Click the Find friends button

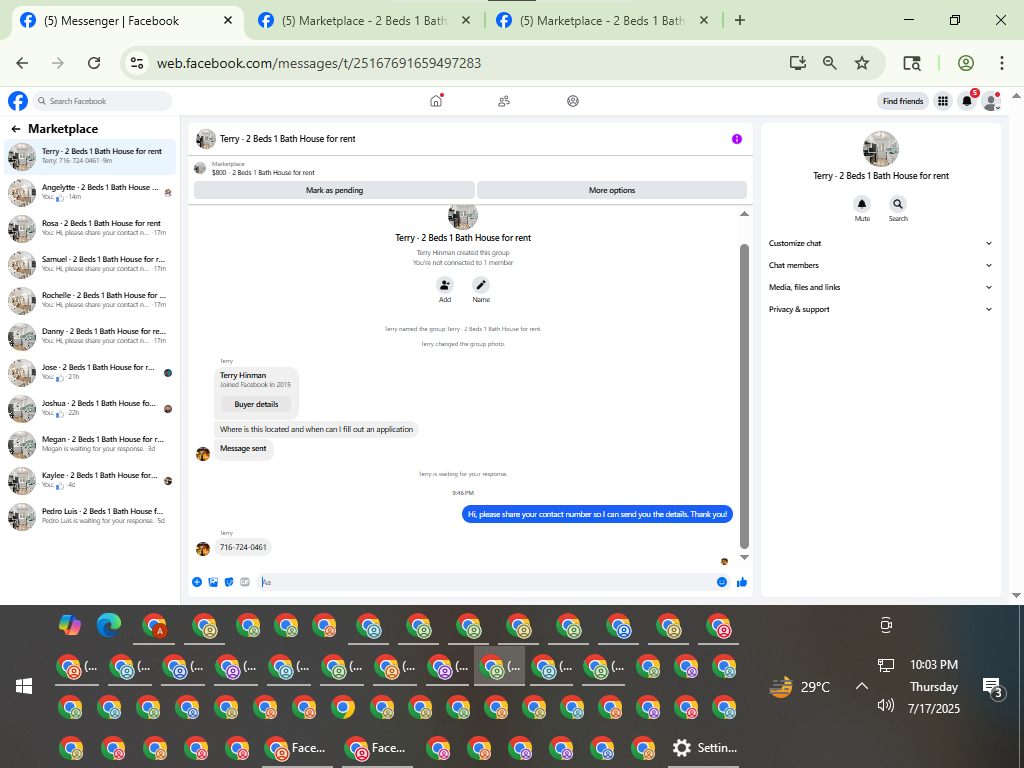(x=903, y=101)
